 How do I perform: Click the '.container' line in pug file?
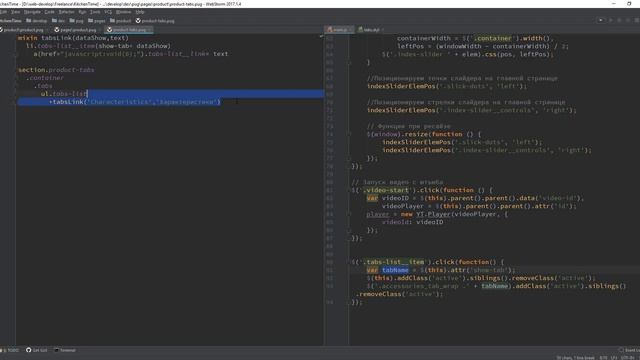click(x=44, y=78)
